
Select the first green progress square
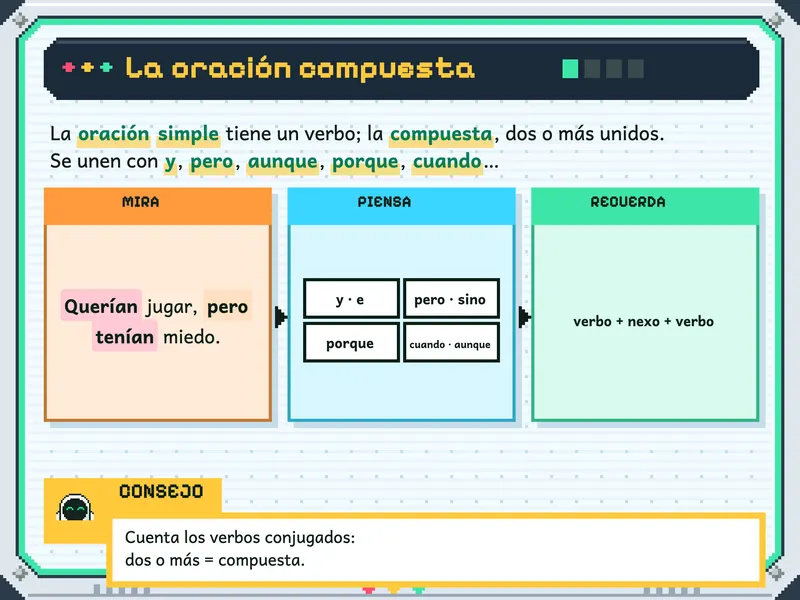click(x=570, y=68)
